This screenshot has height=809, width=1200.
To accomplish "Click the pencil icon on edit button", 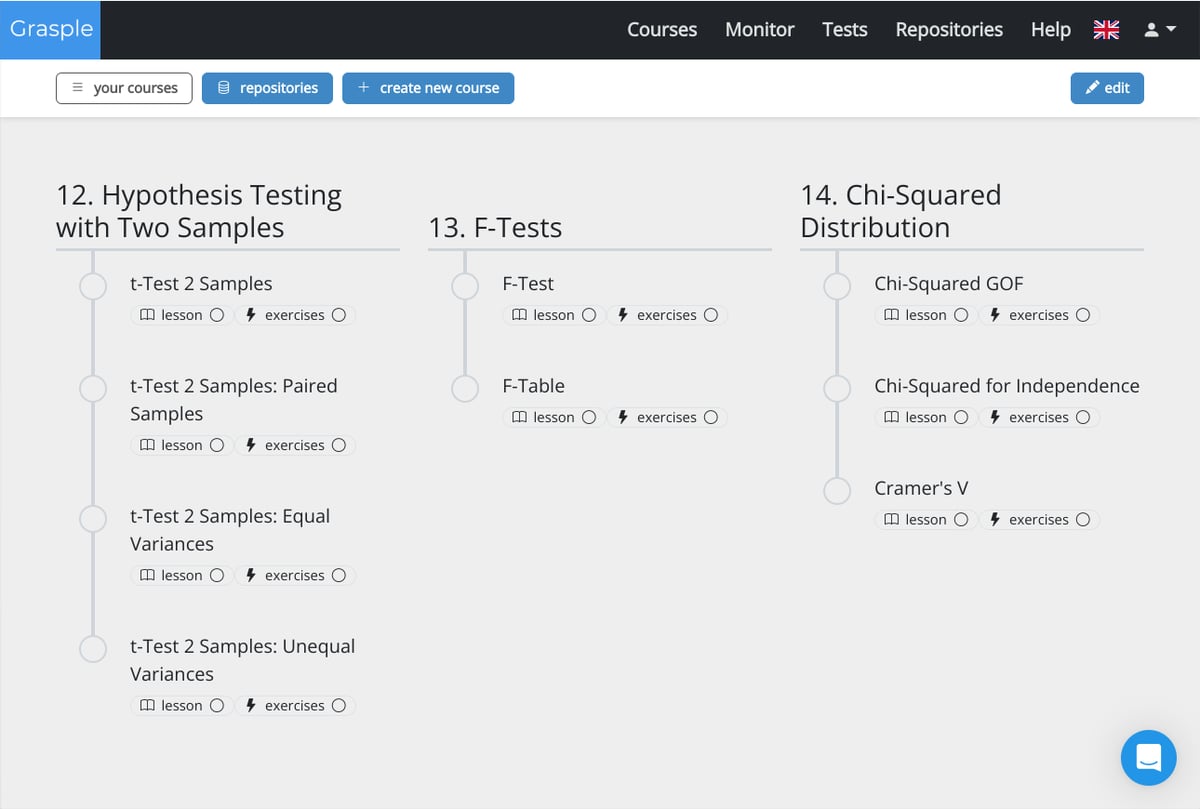I will [1093, 88].
